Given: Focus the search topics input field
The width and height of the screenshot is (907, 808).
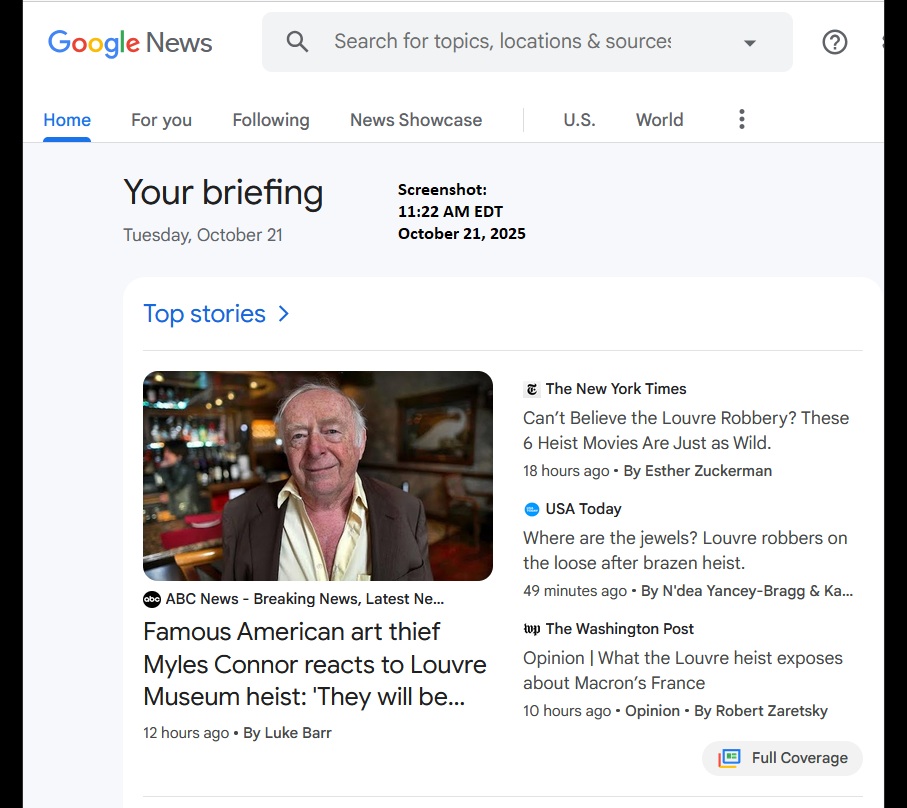Looking at the screenshot, I should tap(502, 42).
